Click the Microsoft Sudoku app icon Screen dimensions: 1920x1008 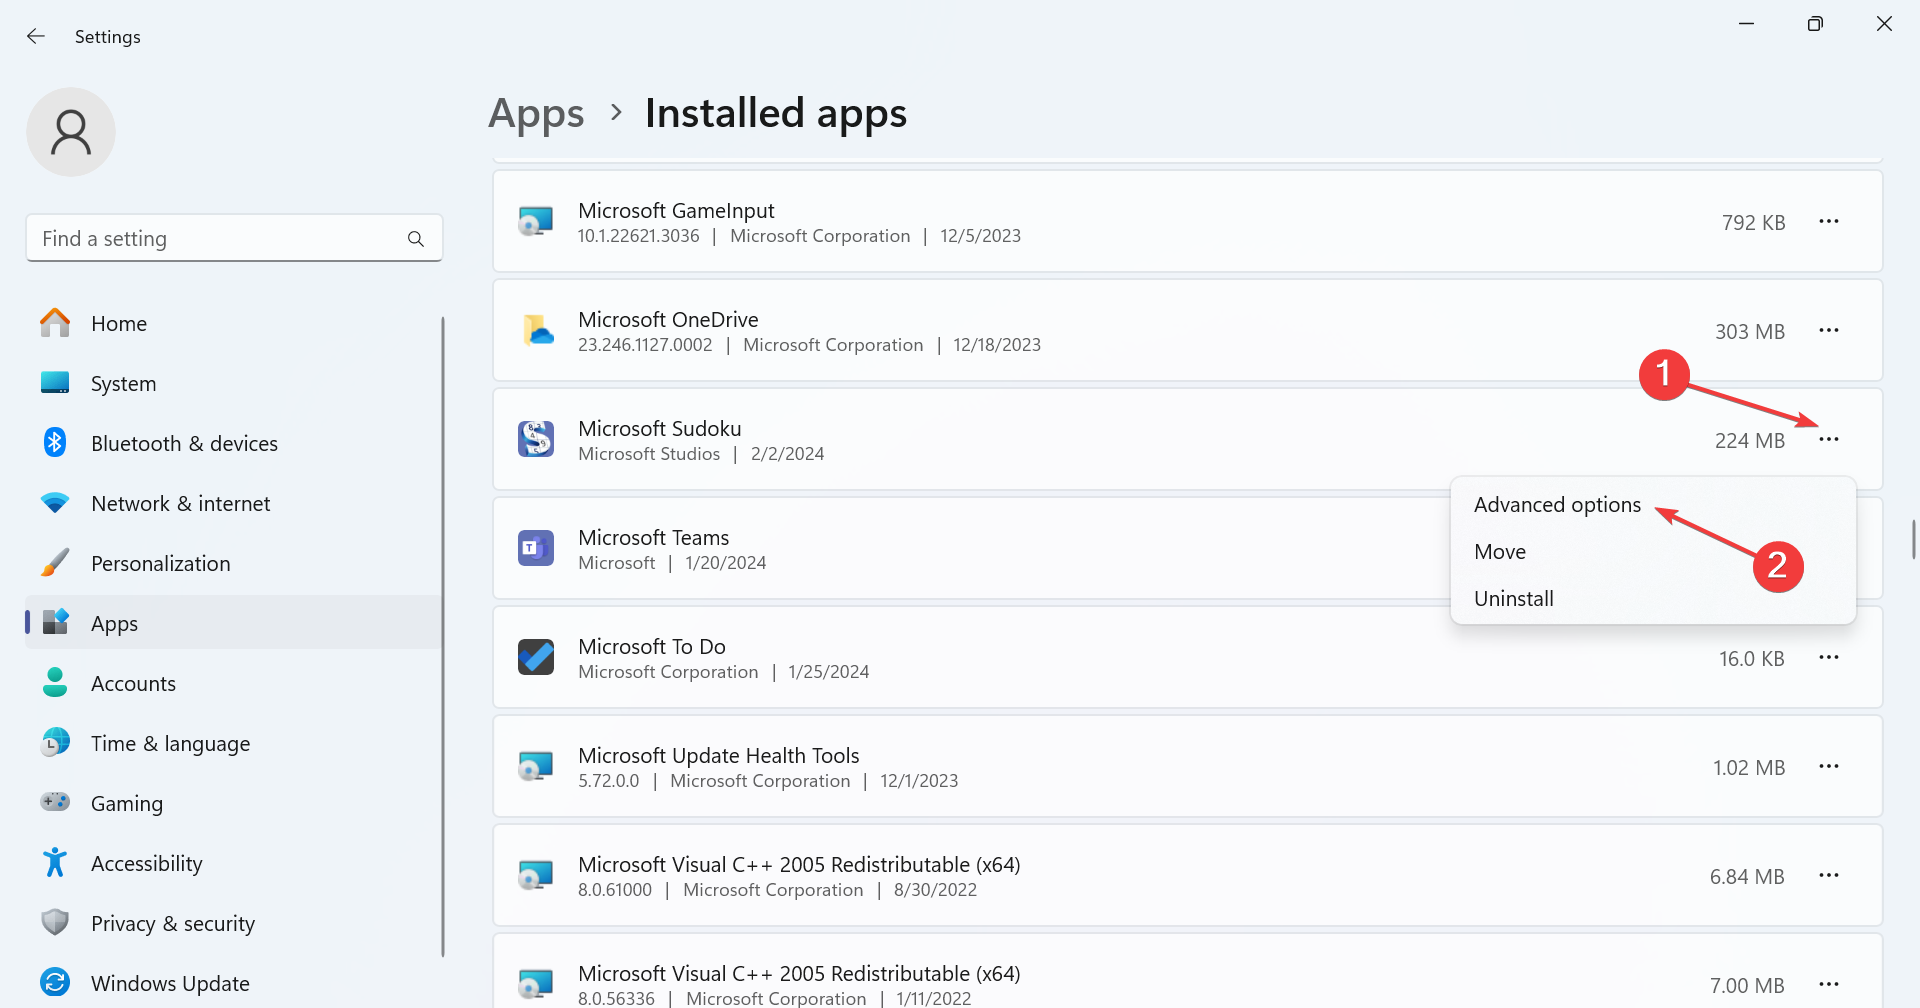point(536,439)
